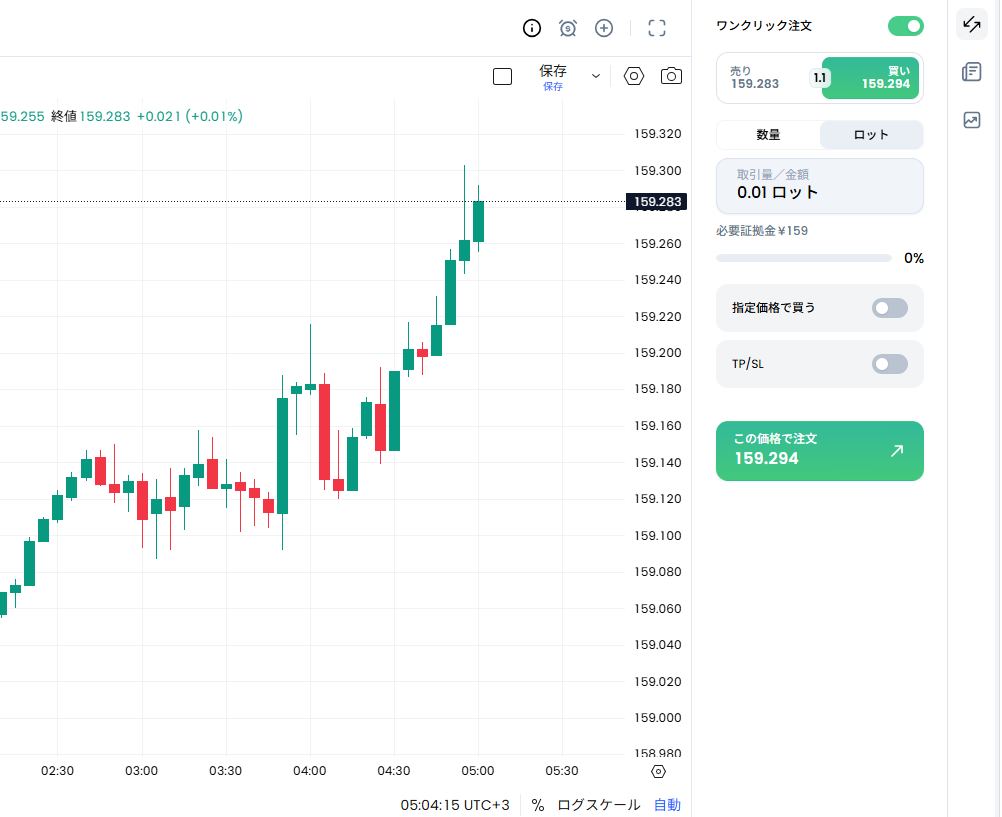Open the order list document icon
Screen dimensions: 1002x817
pos(971,72)
